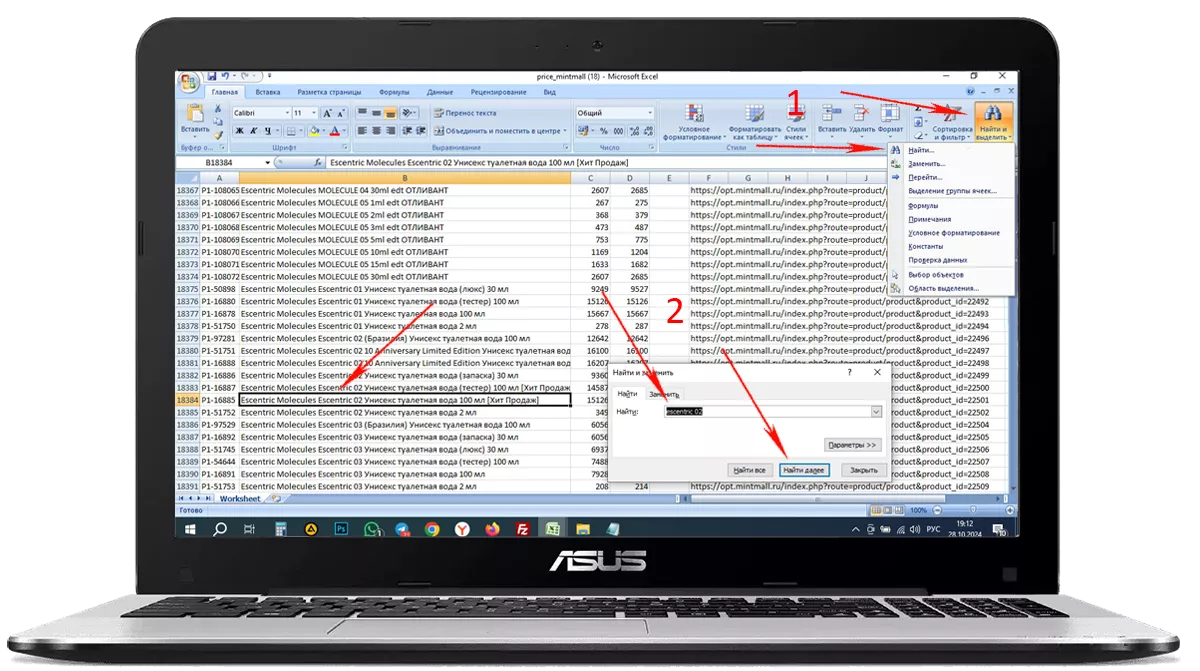Open the Вставить paste options arrow
Screen dimensions: 1200x671
(195, 137)
